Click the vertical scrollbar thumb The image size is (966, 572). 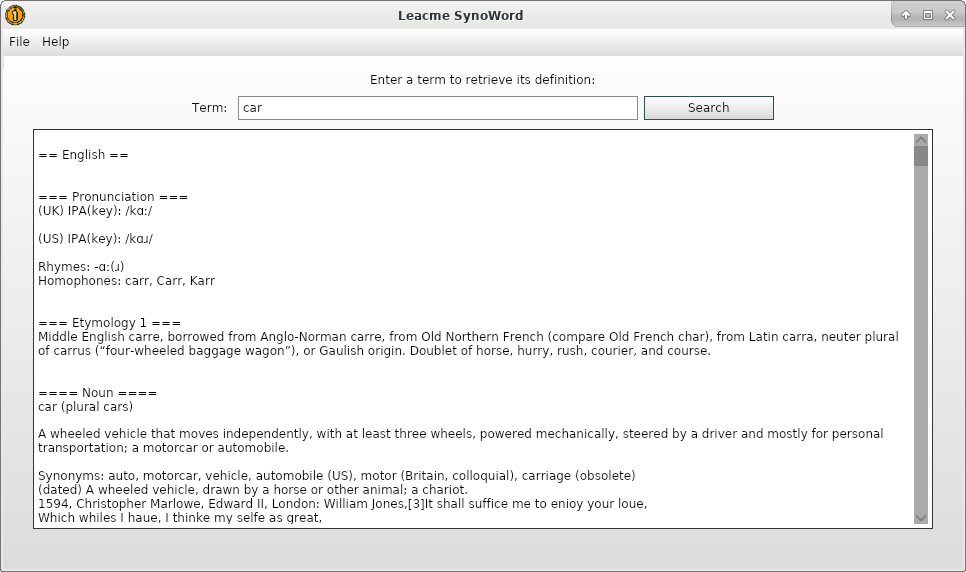pyautogui.click(x=921, y=156)
